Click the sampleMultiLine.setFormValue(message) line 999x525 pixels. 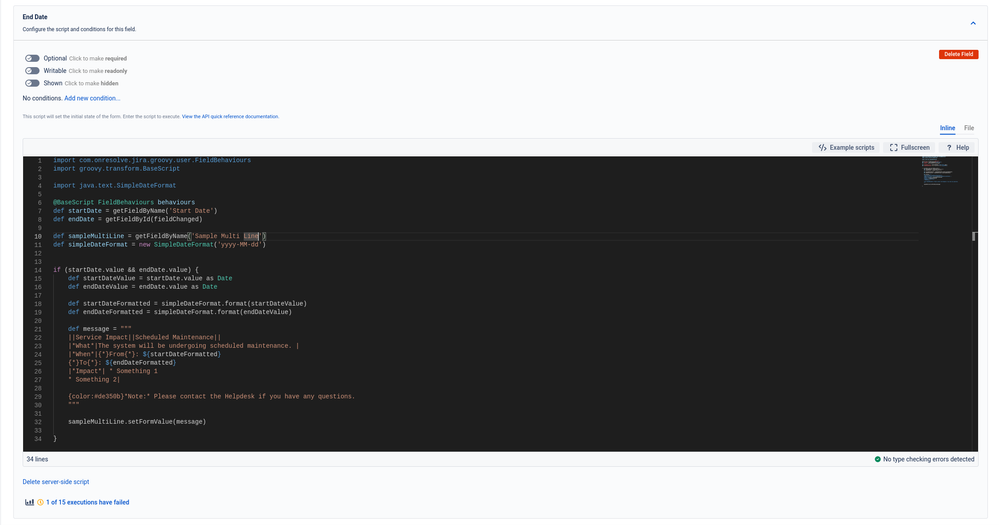tap(137, 422)
